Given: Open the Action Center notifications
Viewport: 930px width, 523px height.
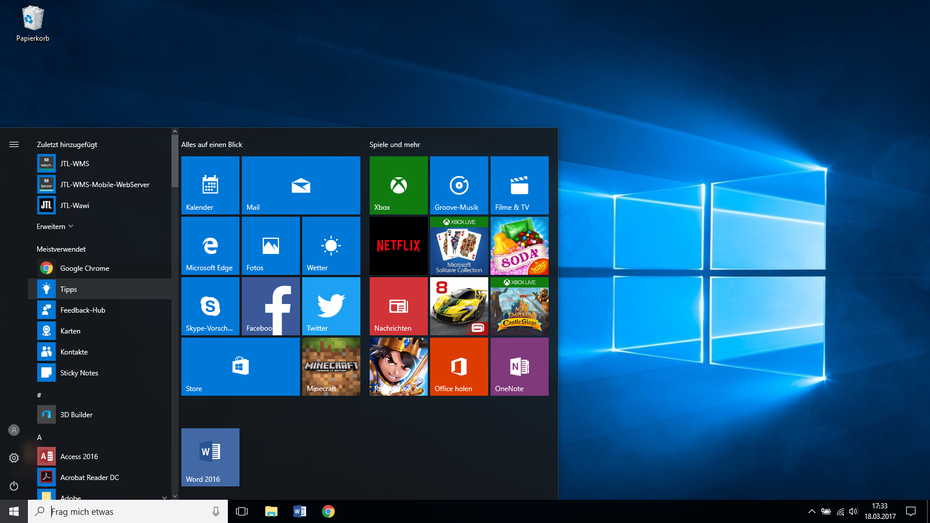Looking at the screenshot, I should click(911, 511).
